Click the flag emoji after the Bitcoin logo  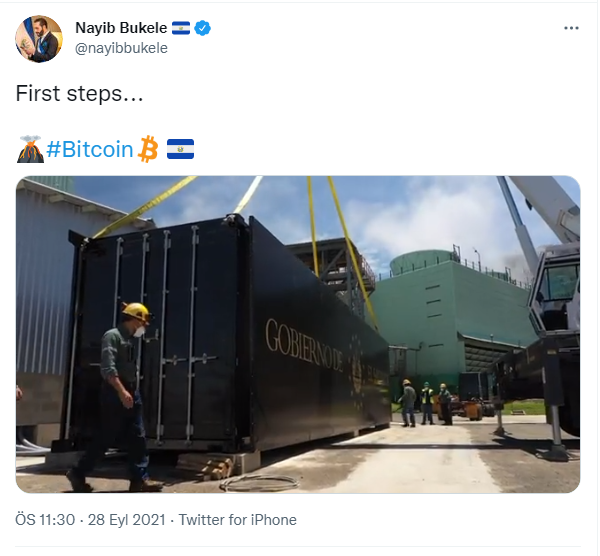(x=180, y=150)
